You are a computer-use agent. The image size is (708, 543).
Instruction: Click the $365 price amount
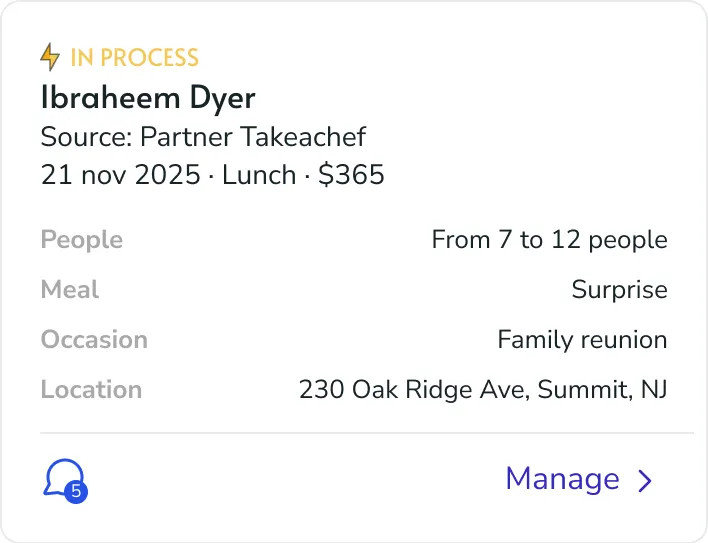(x=351, y=175)
